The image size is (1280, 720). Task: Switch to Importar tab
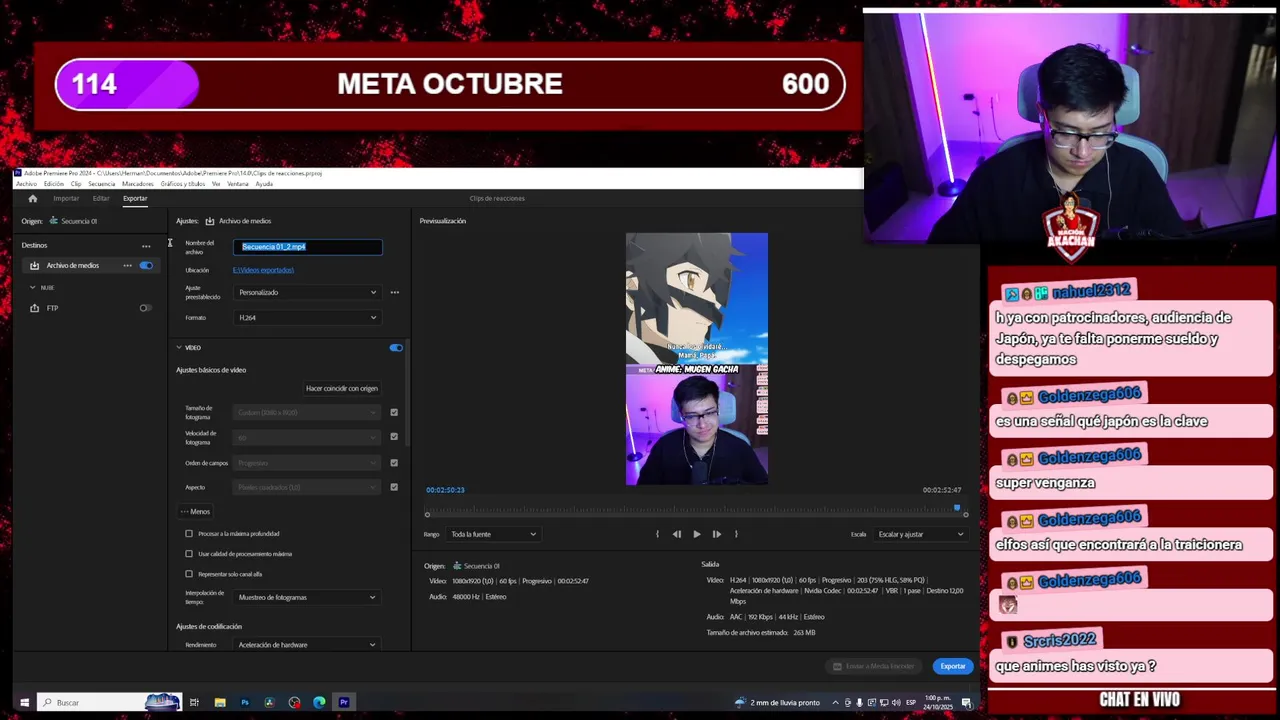pos(66,198)
